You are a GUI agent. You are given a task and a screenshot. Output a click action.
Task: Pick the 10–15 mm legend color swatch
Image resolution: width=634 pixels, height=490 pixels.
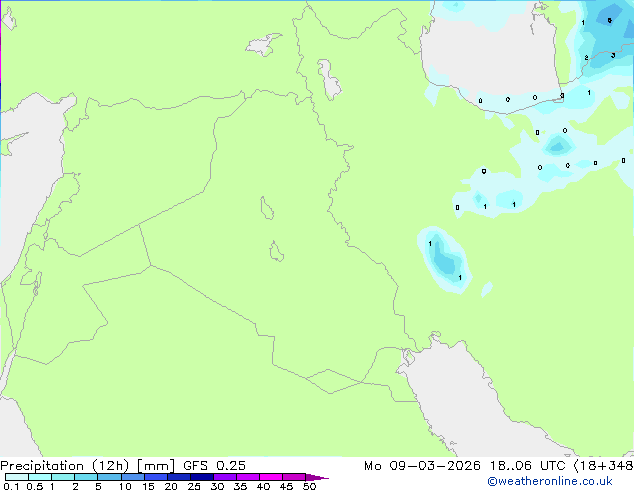click(x=133, y=477)
